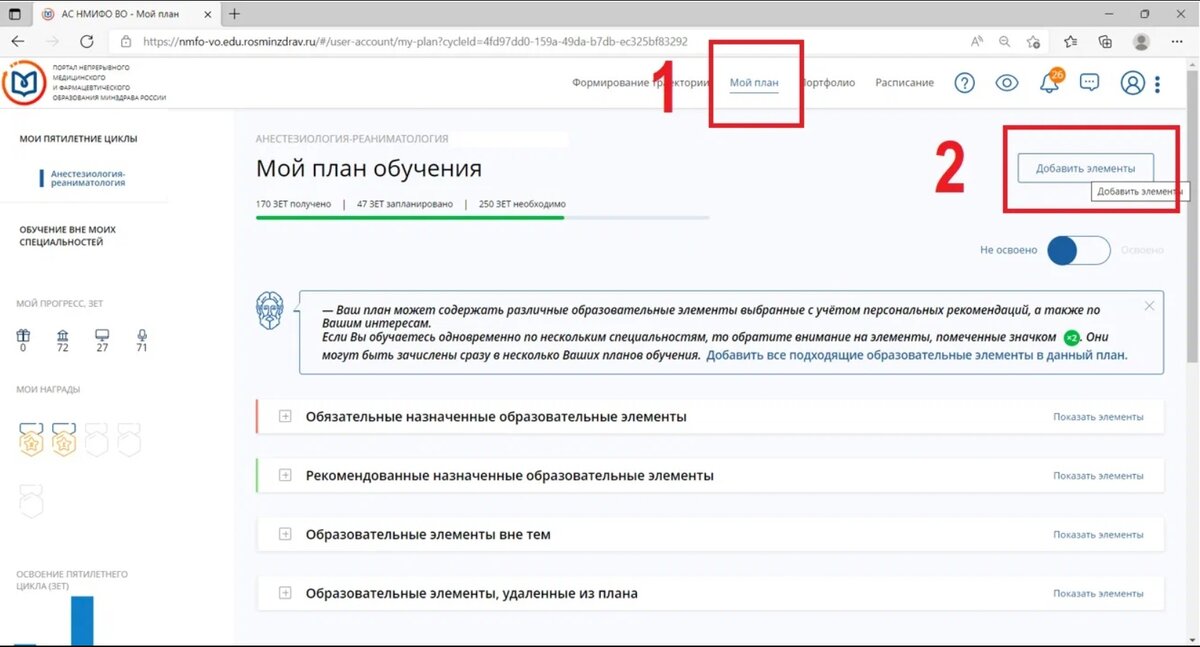Open the vertical three-dot menu in the header
The height and width of the screenshot is (647, 1200).
point(1158,83)
